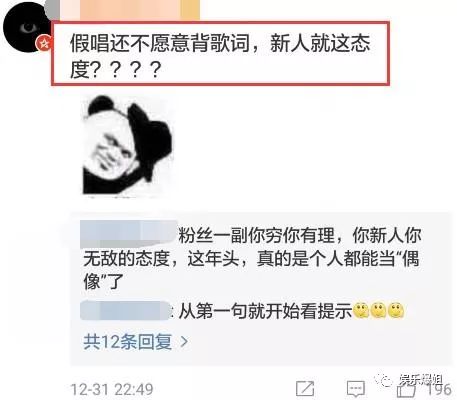The image size is (457, 400).
Task: Like the comment via thumbs-up icon
Action: (406, 389)
